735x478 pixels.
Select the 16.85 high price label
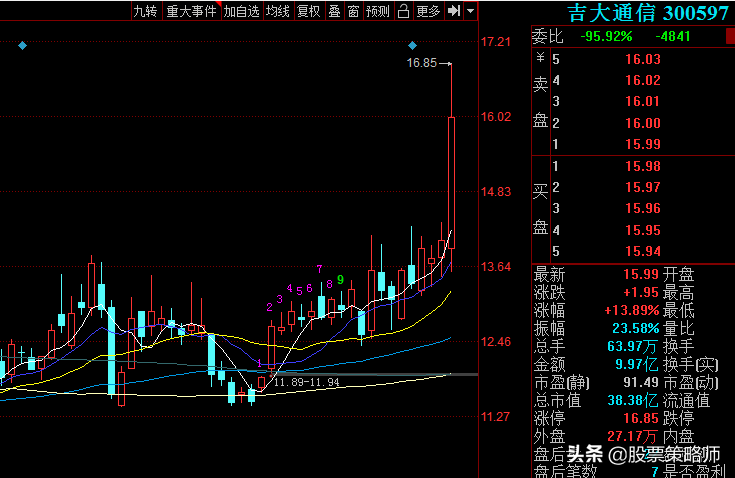[421, 63]
